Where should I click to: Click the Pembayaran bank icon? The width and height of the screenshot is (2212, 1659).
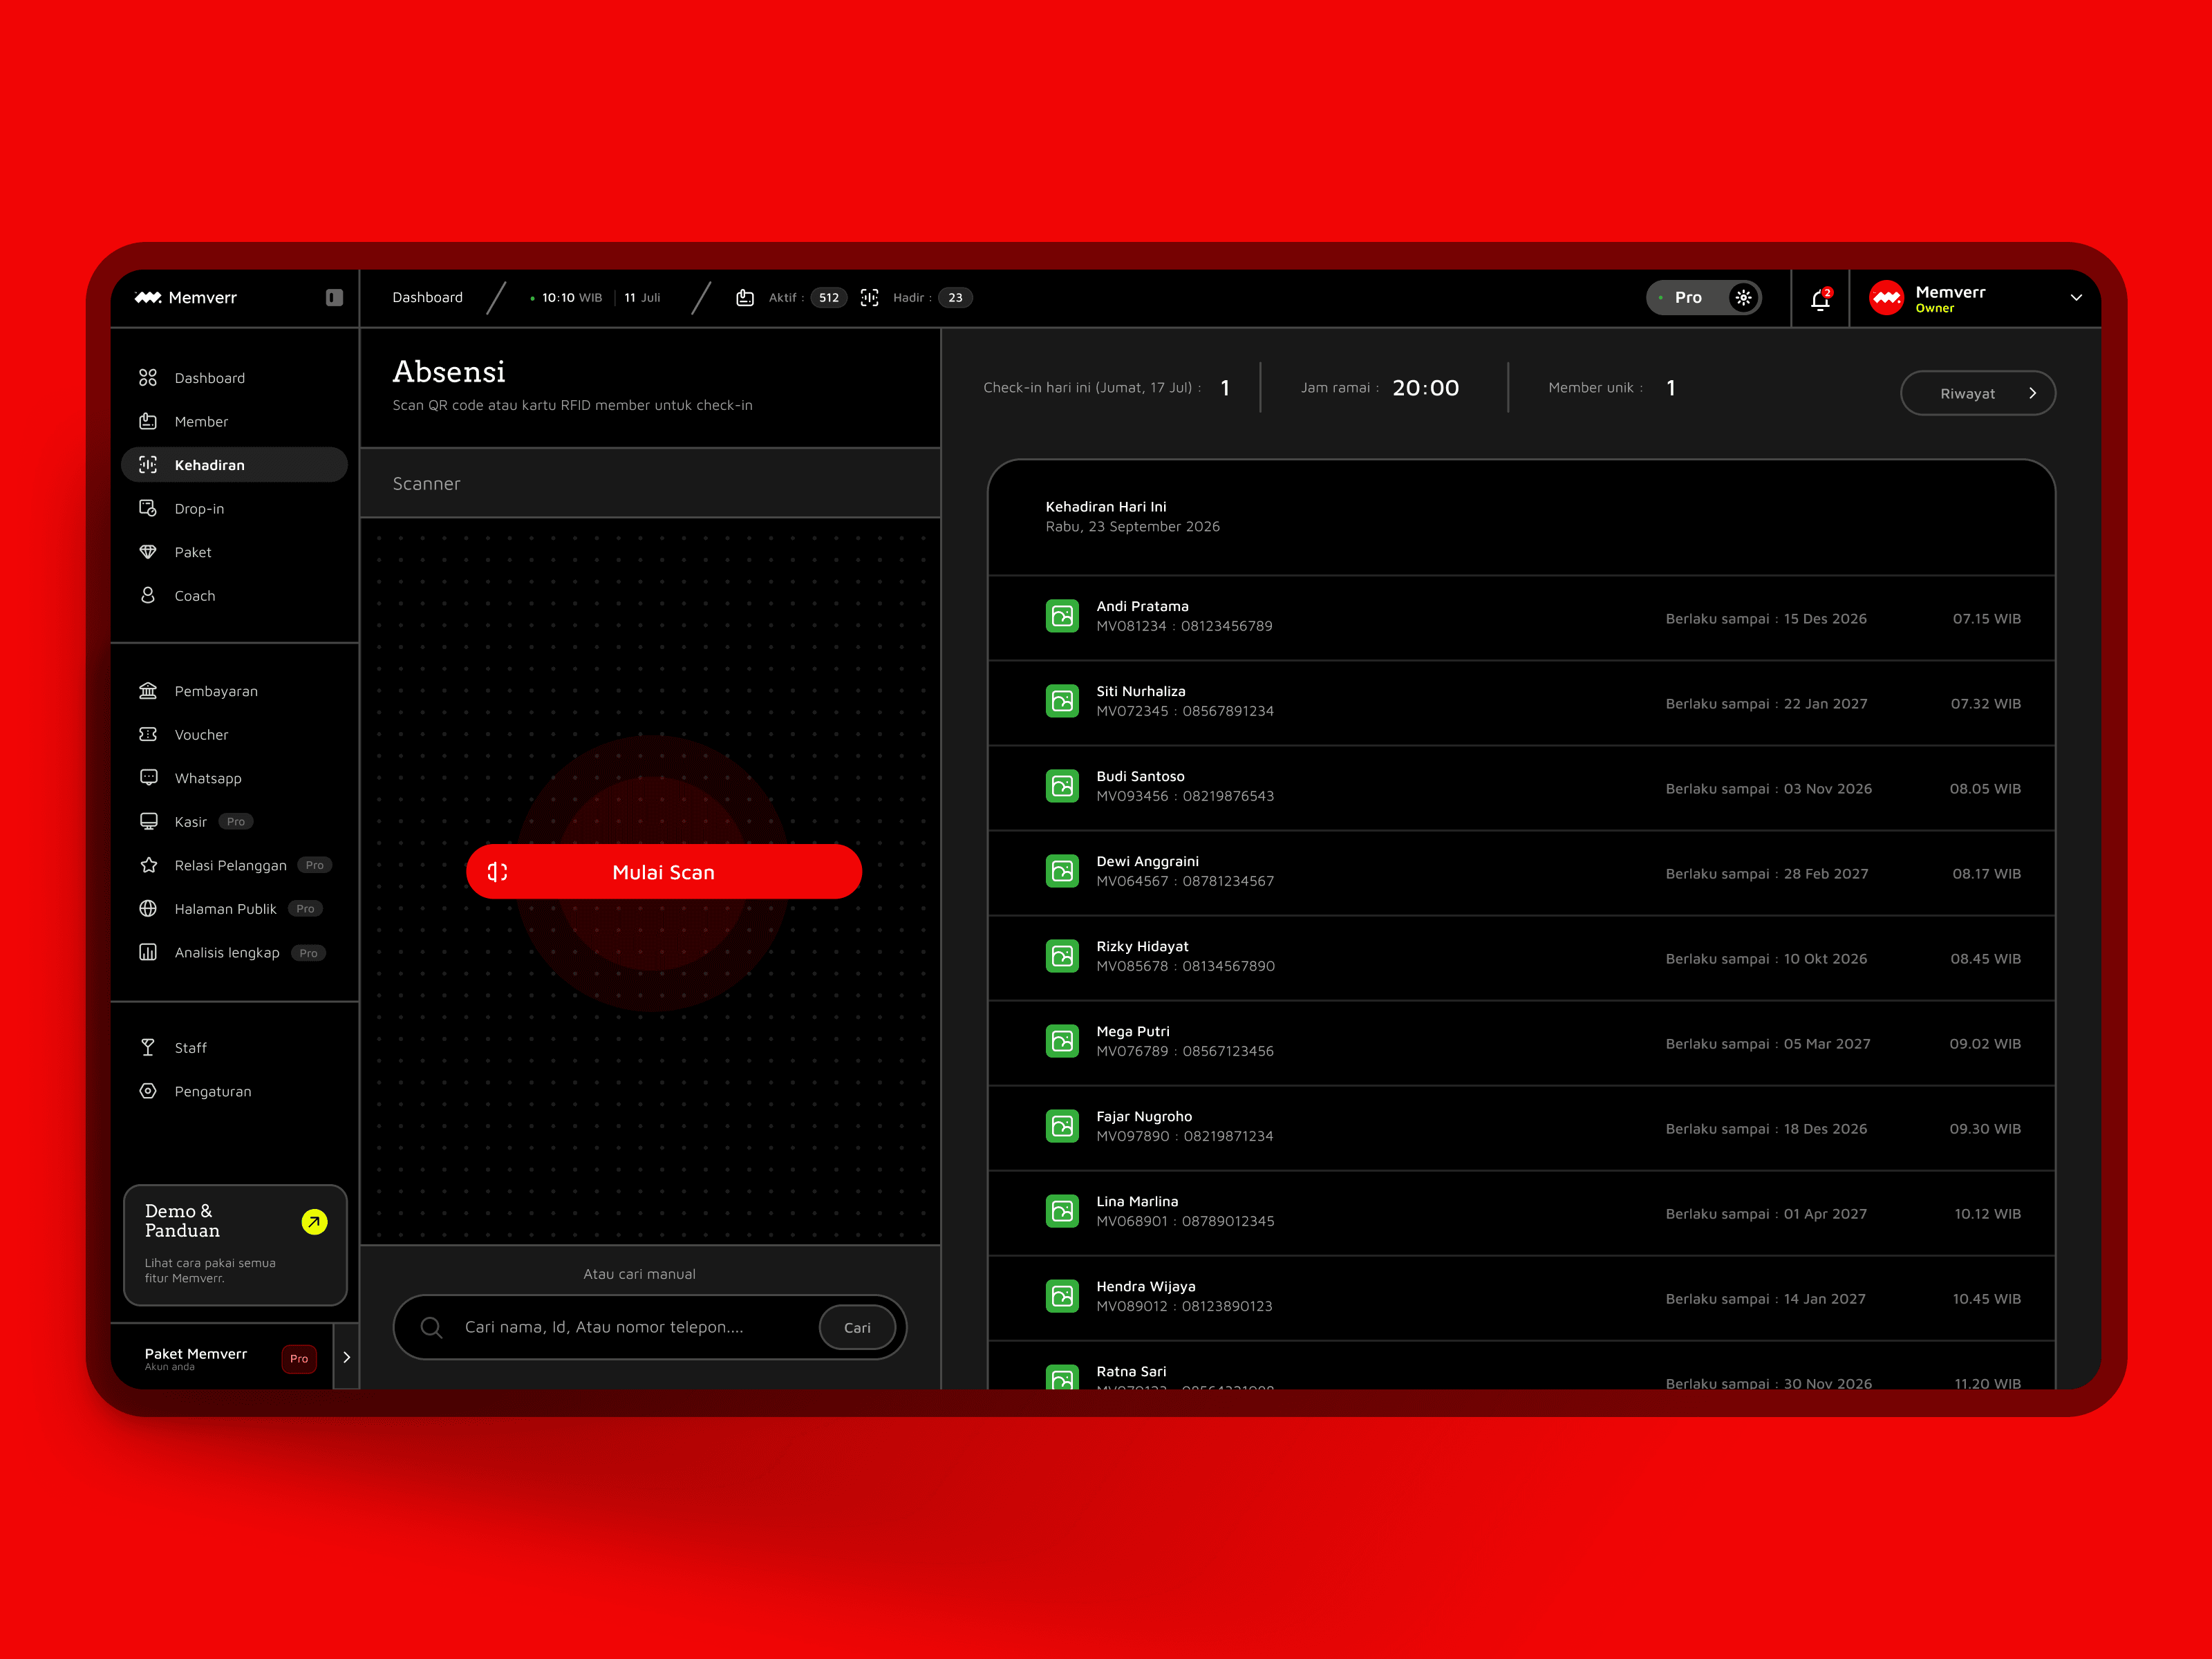148,690
